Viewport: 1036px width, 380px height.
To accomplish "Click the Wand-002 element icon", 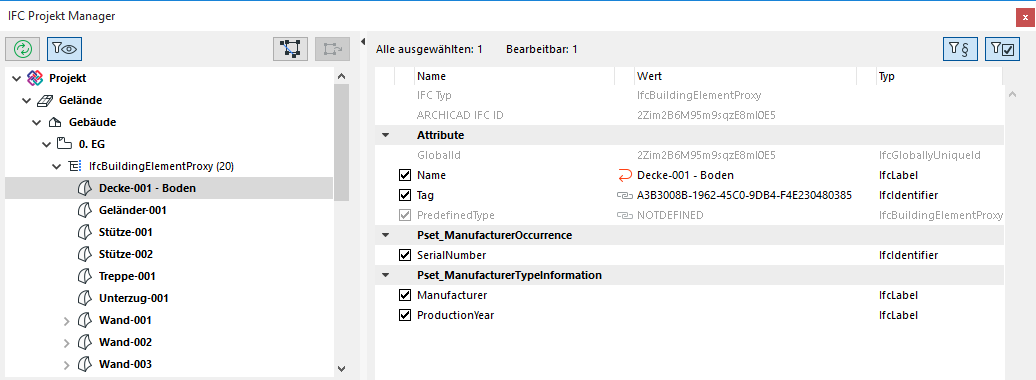I will point(84,342).
